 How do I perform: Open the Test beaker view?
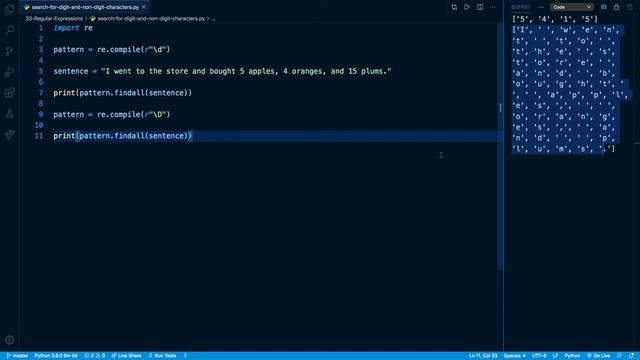point(9,113)
